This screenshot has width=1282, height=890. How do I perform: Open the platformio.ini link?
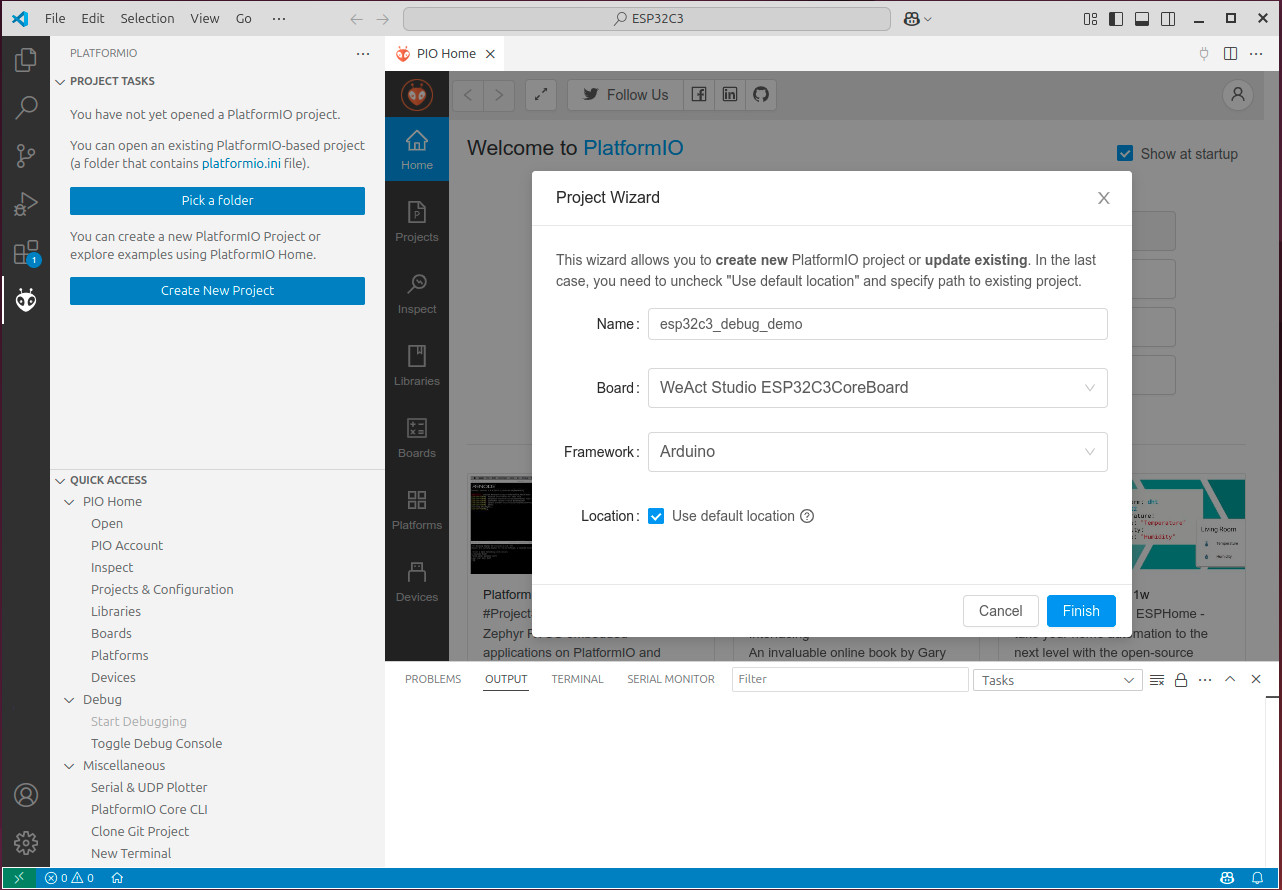tap(241, 164)
